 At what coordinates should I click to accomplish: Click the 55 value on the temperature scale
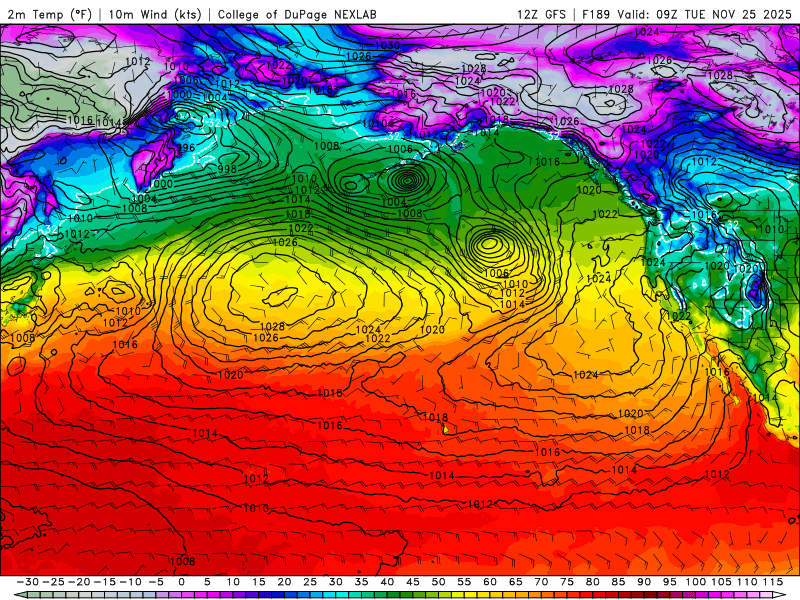[x=464, y=582]
